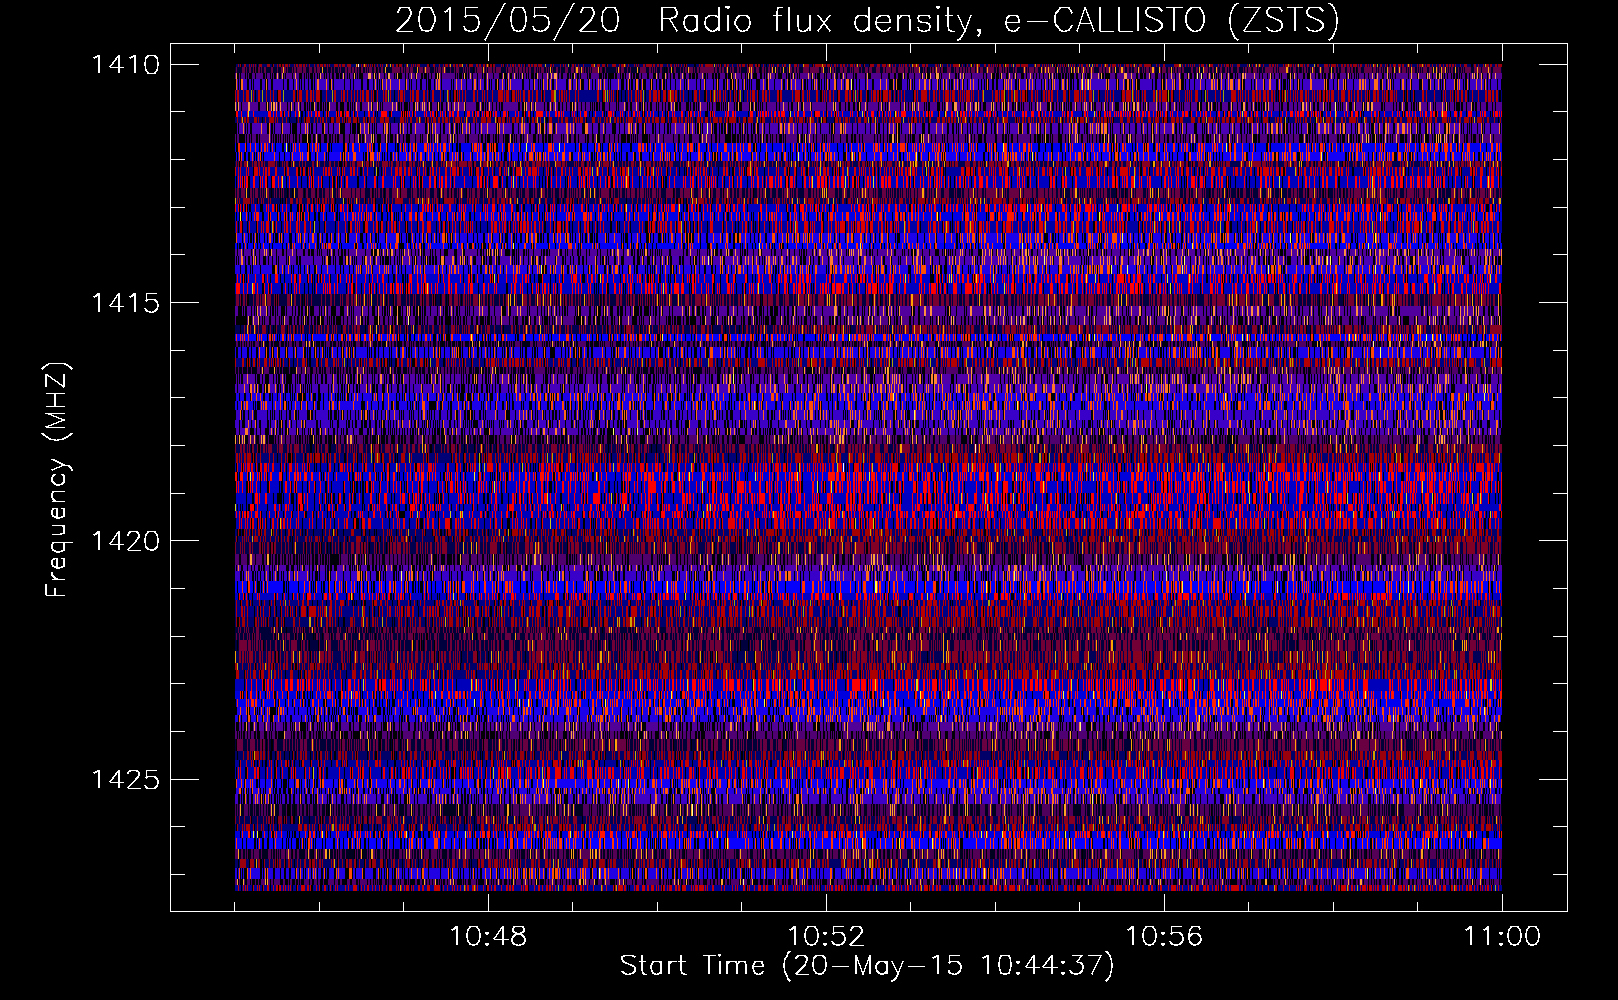Click the 10:56 time axis label
Image resolution: width=1618 pixels, height=1000 pixels.
pyautogui.click(x=1164, y=937)
